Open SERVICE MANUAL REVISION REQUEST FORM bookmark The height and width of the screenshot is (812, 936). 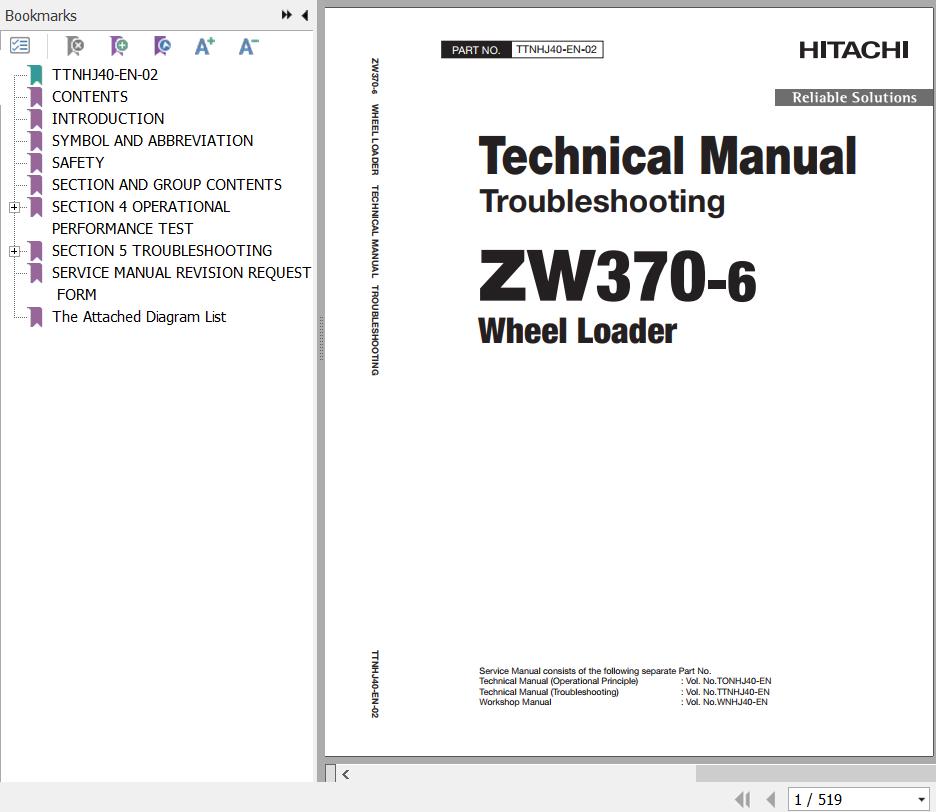[x=181, y=284]
